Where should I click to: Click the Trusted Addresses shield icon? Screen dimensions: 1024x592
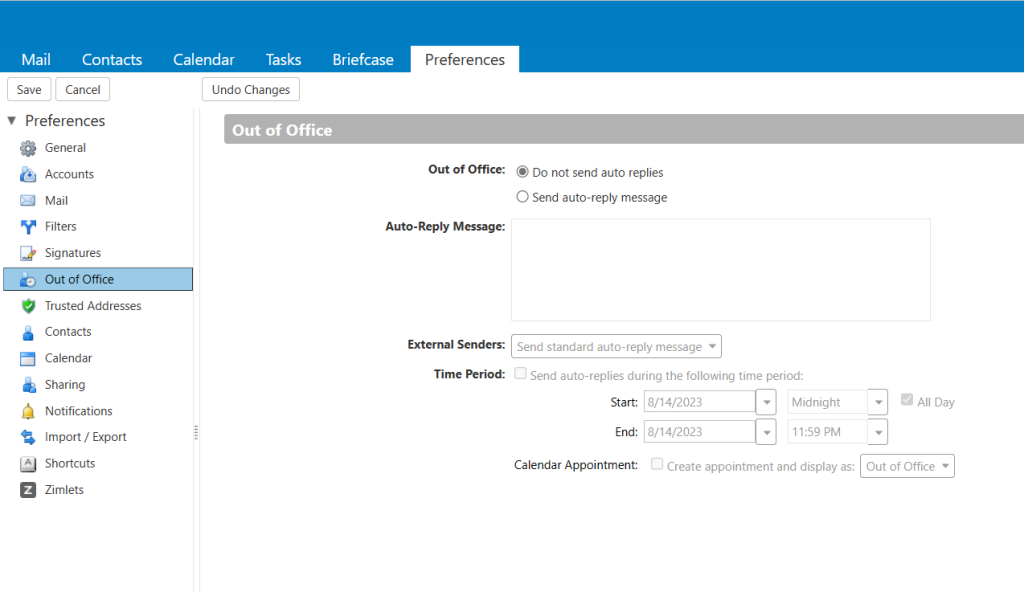[28, 306]
